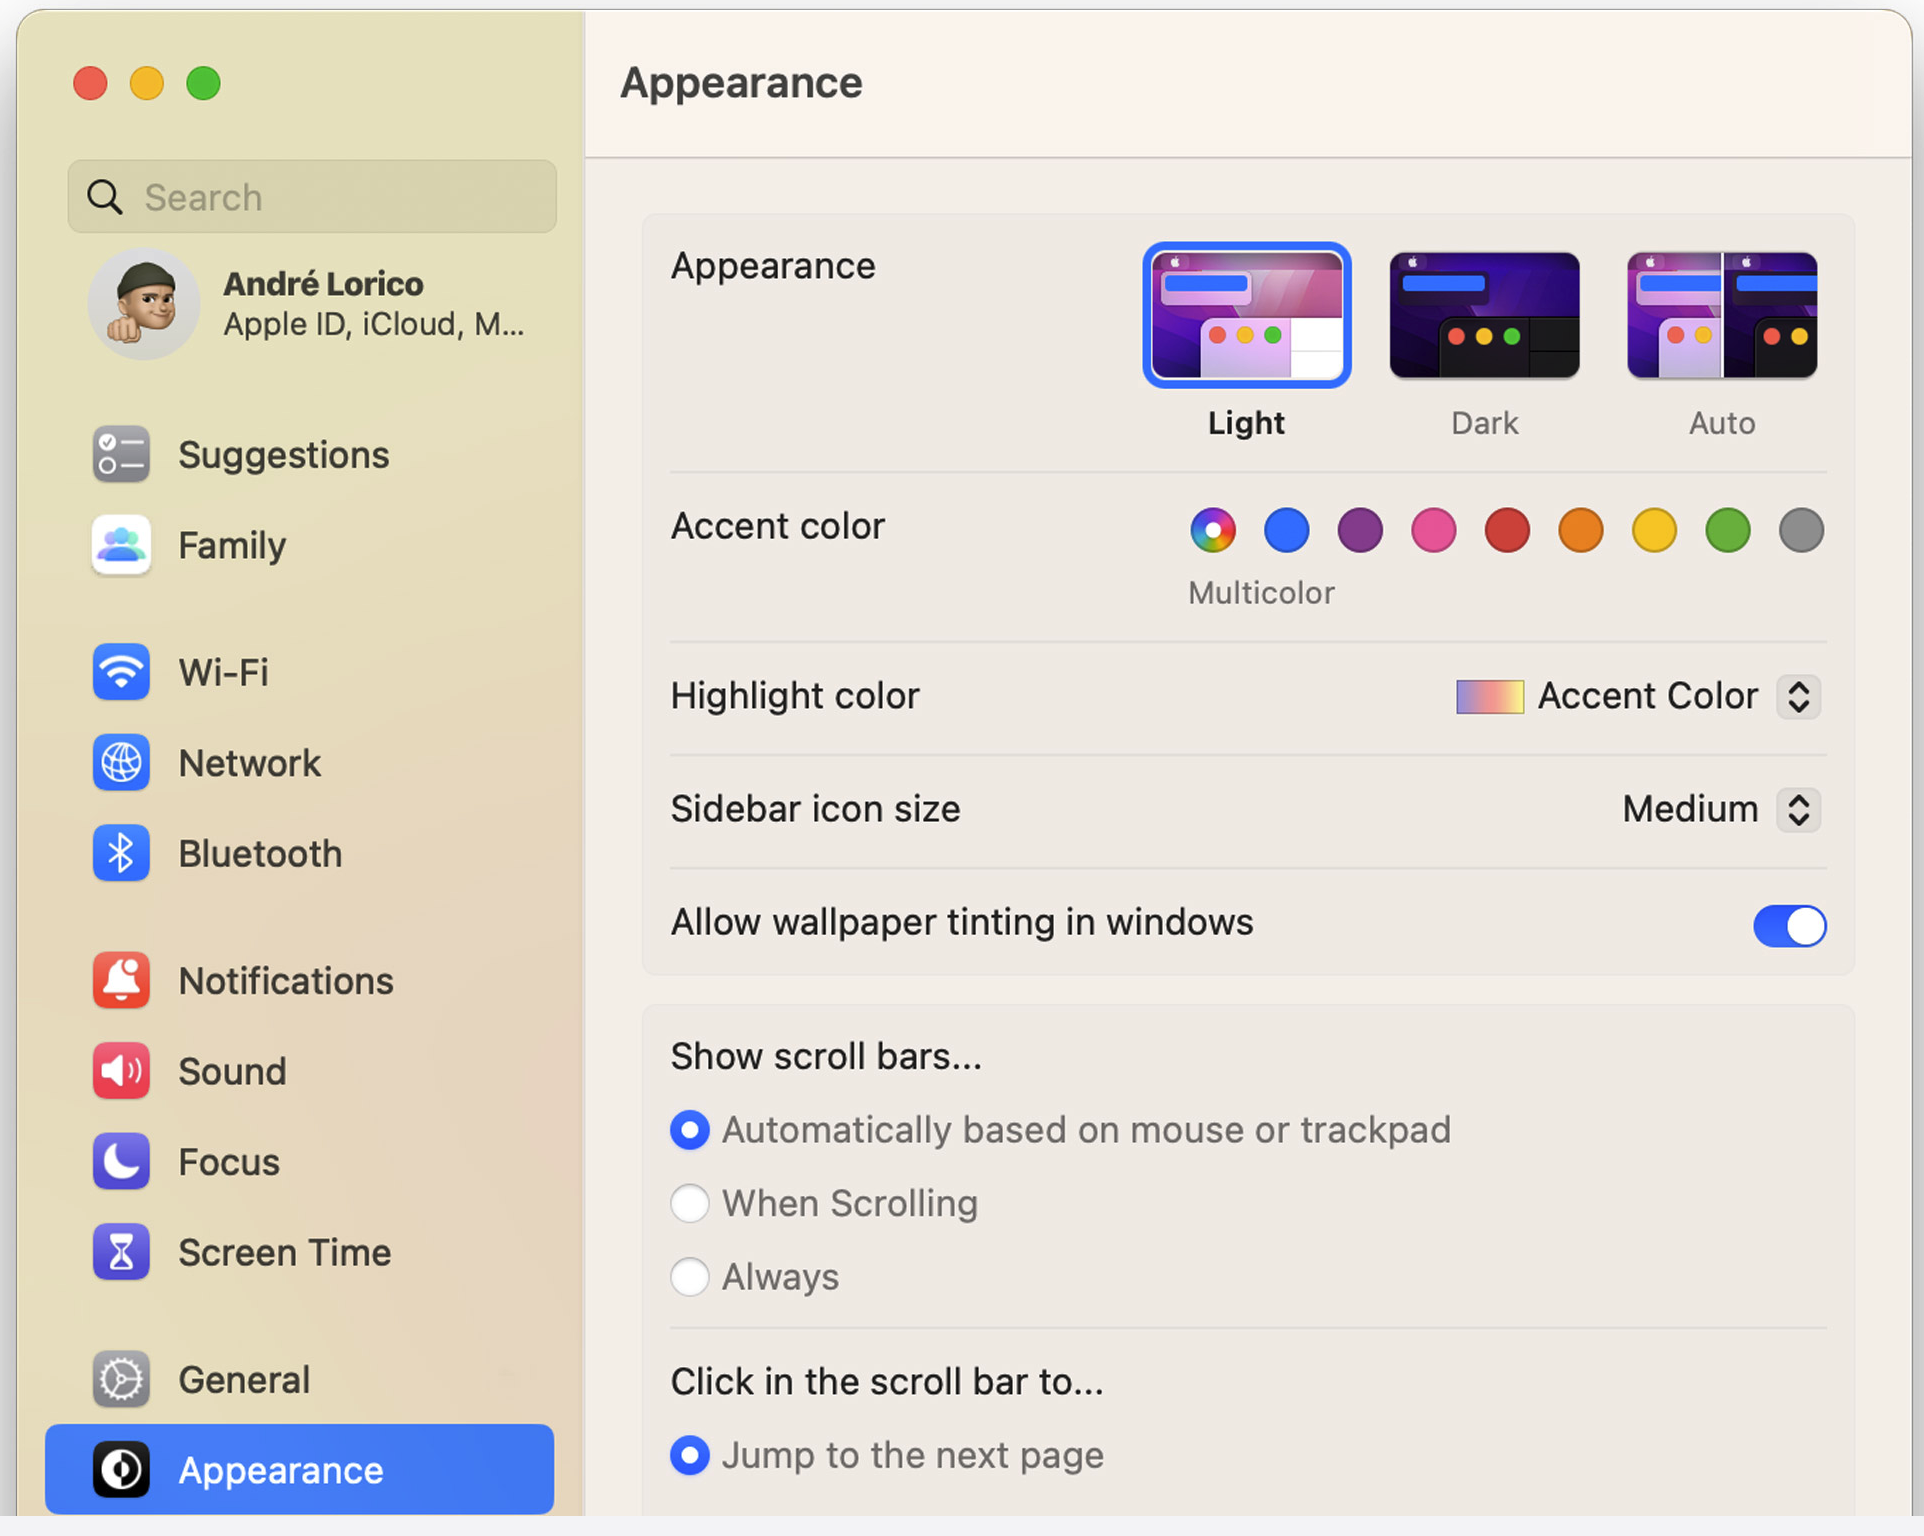Expand the Sidebar icon size menu
1924x1536 pixels.
[1797, 809]
